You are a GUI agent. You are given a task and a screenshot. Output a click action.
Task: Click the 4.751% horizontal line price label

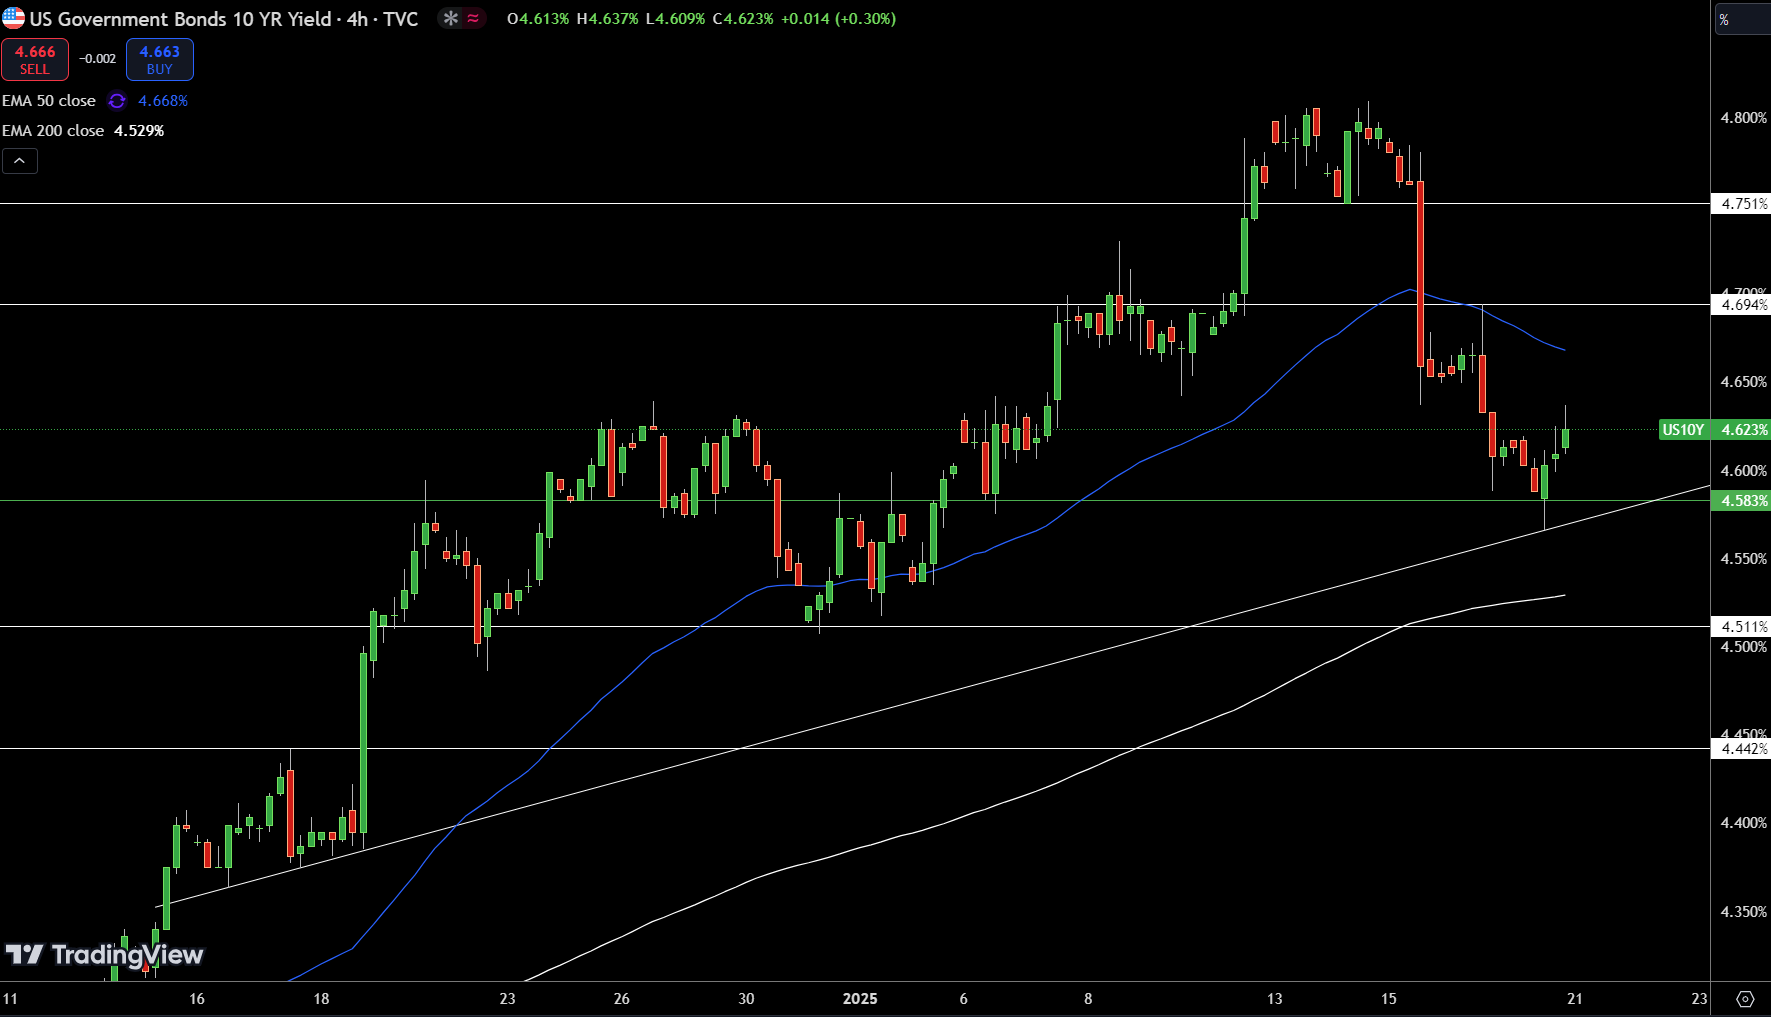(x=1741, y=204)
